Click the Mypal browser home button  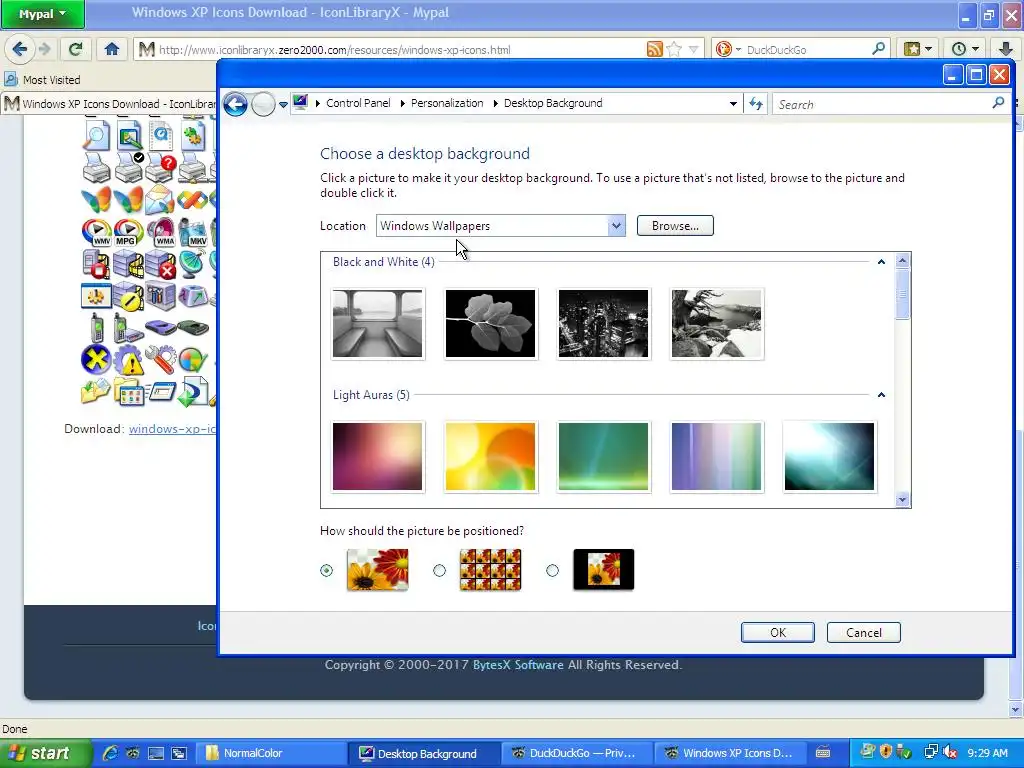click(x=112, y=49)
